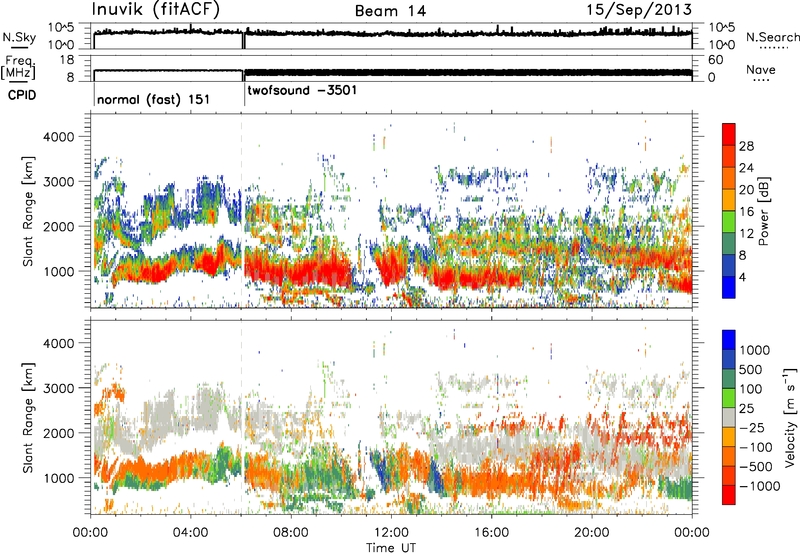
Task: Click the 'Power [dB]' colorbar label
Action: 764,212
